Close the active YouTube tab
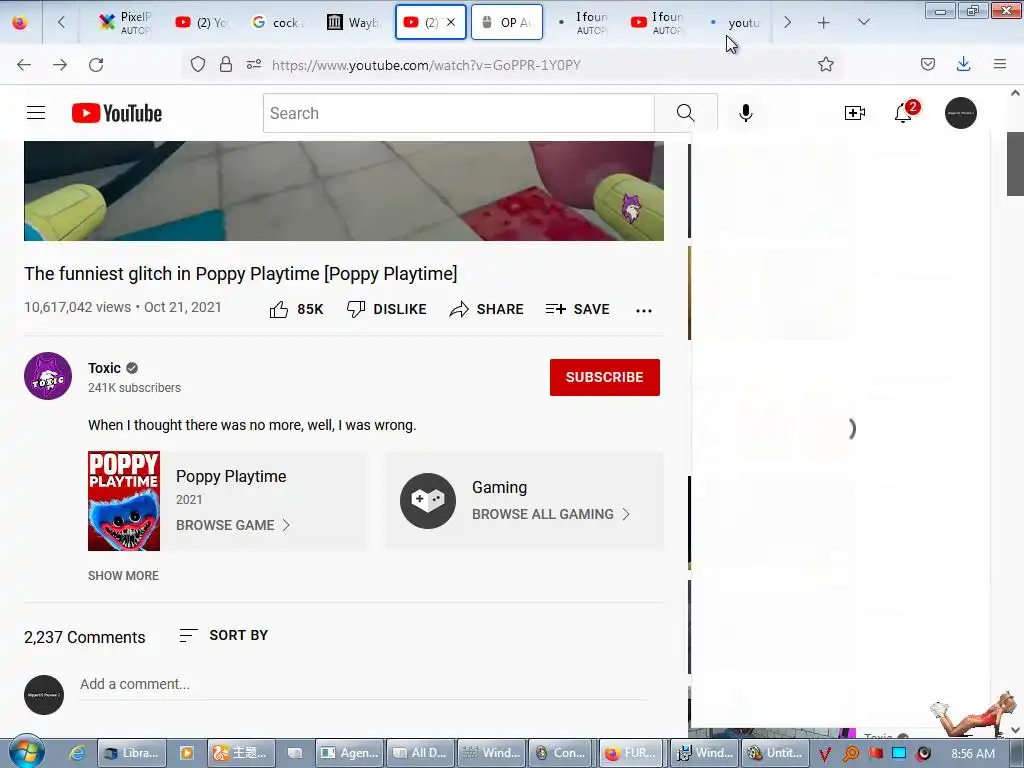 [451, 22]
